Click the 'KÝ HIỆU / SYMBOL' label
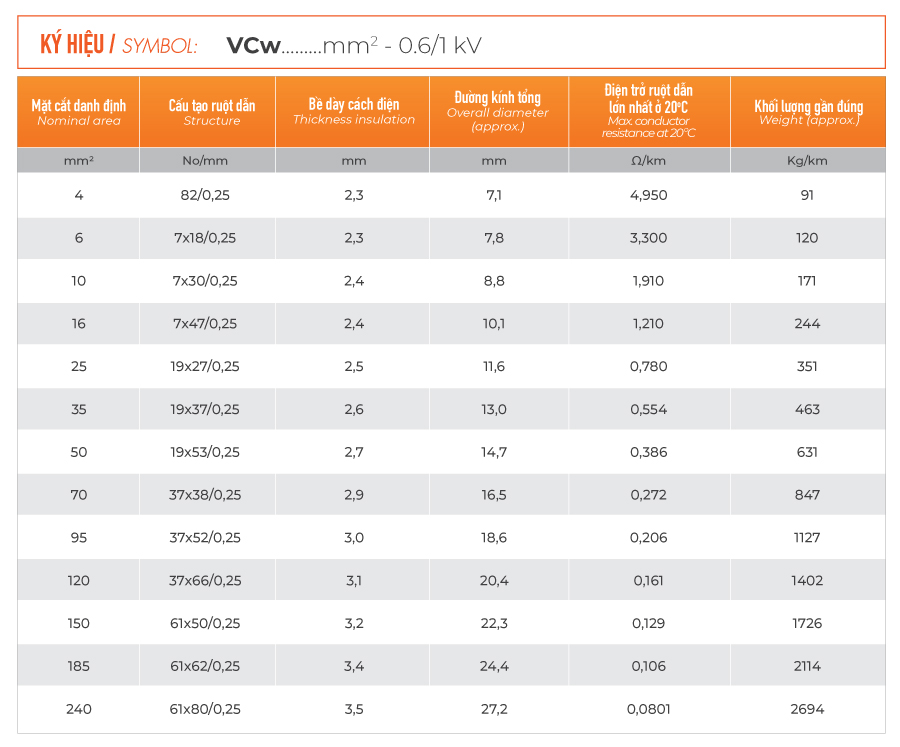Image resolution: width=900 pixels, height=747 pixels. click(x=117, y=44)
